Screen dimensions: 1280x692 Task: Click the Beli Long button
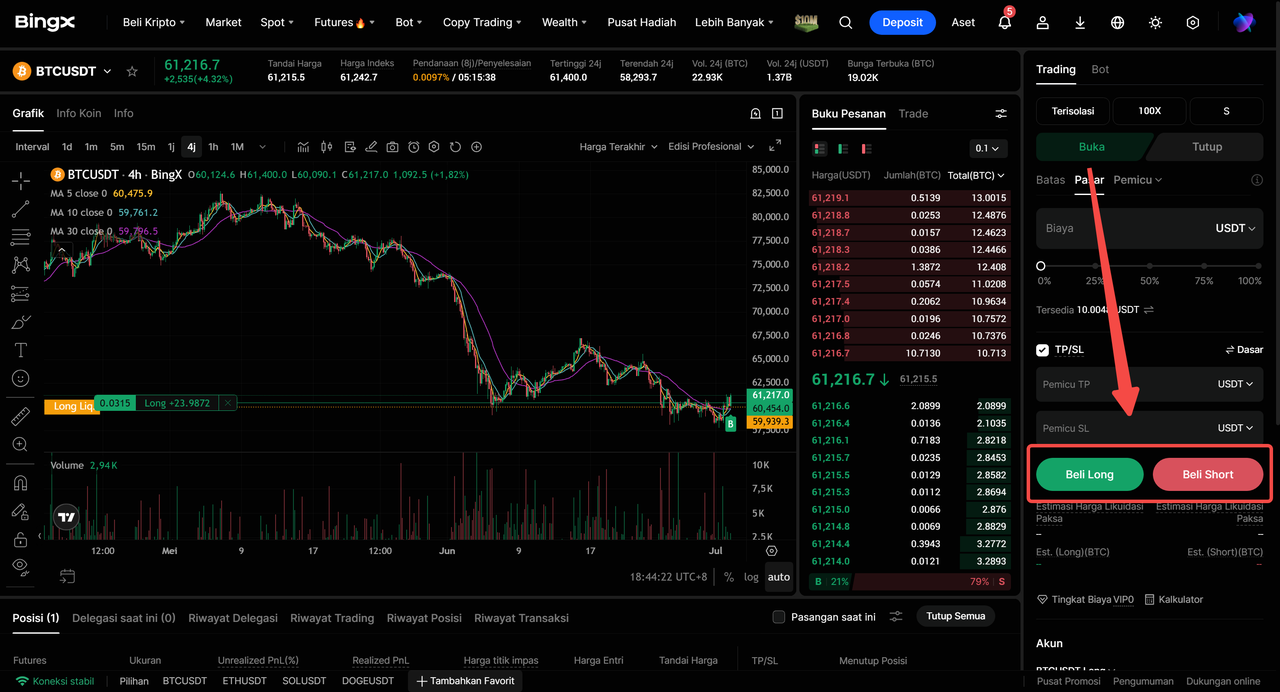coord(1090,475)
